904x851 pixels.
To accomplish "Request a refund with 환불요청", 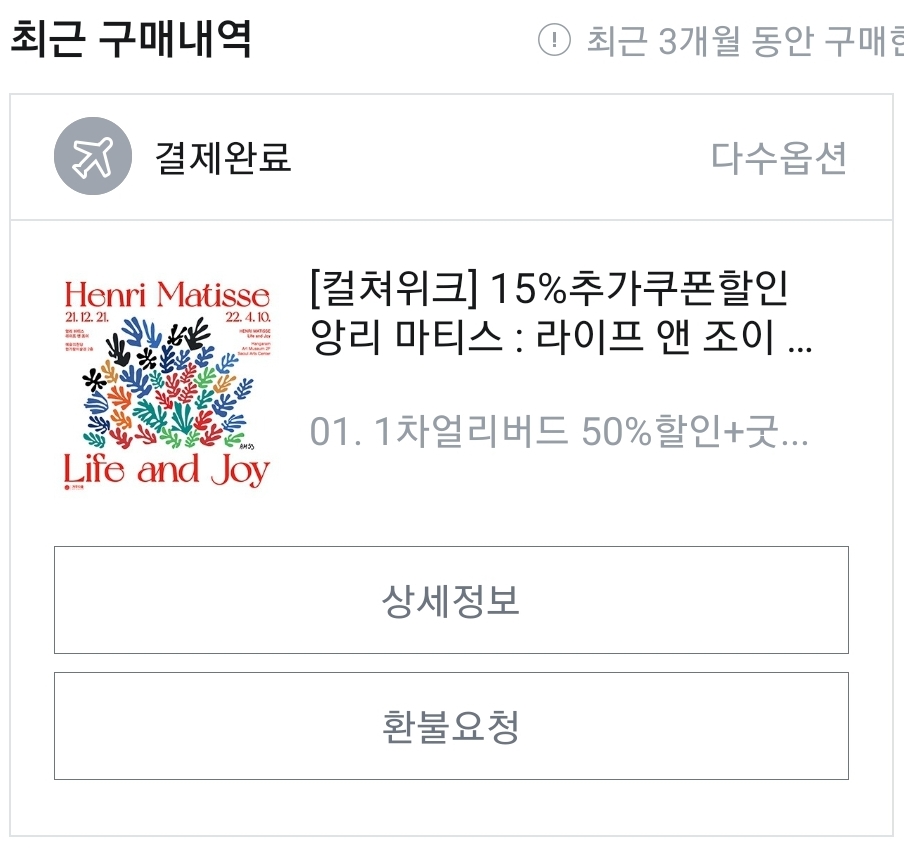I will point(451,726).
